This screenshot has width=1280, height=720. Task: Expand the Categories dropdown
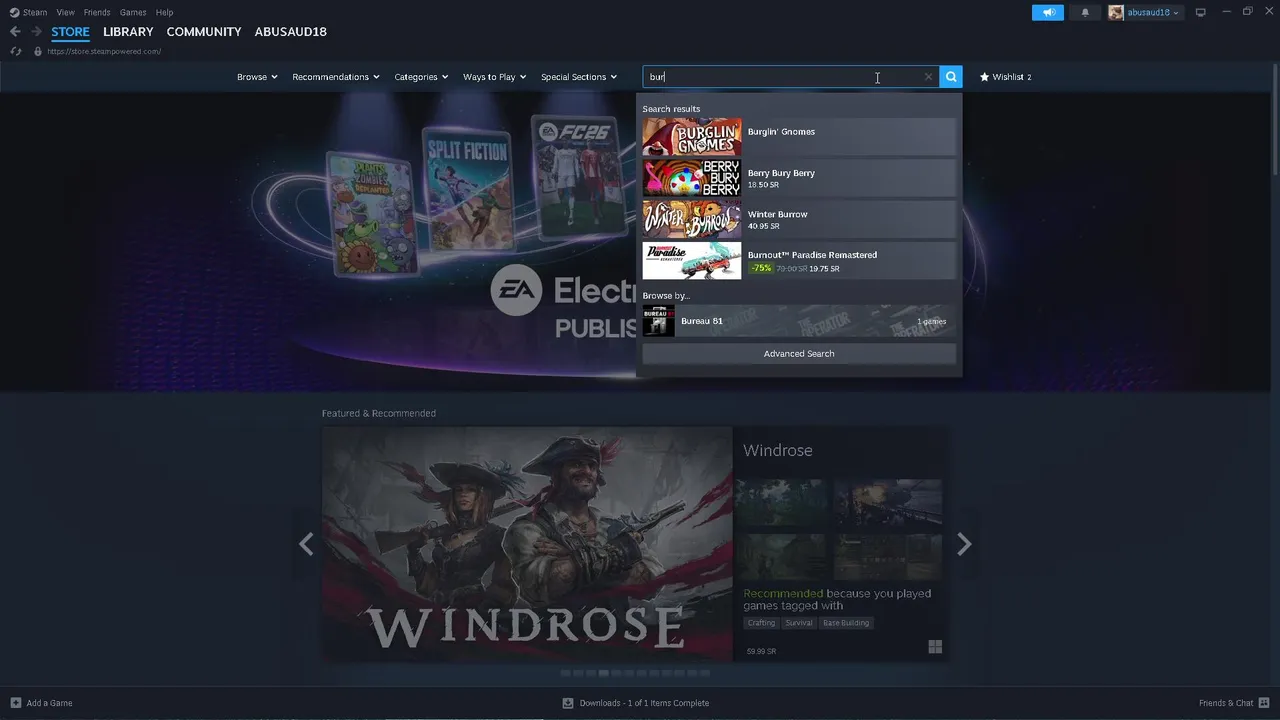coord(421,77)
